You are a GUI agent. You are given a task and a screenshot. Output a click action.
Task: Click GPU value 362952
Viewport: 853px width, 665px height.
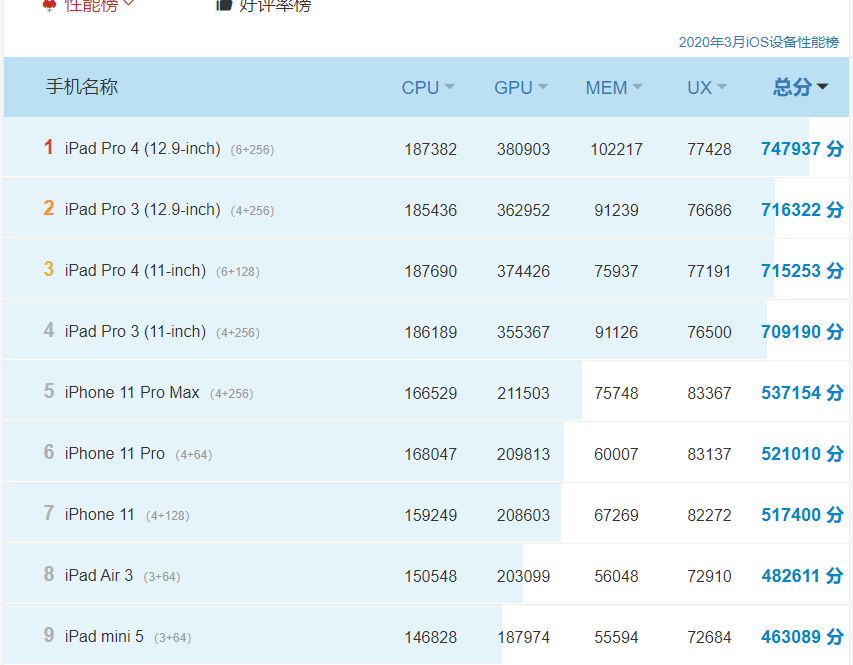coord(523,210)
